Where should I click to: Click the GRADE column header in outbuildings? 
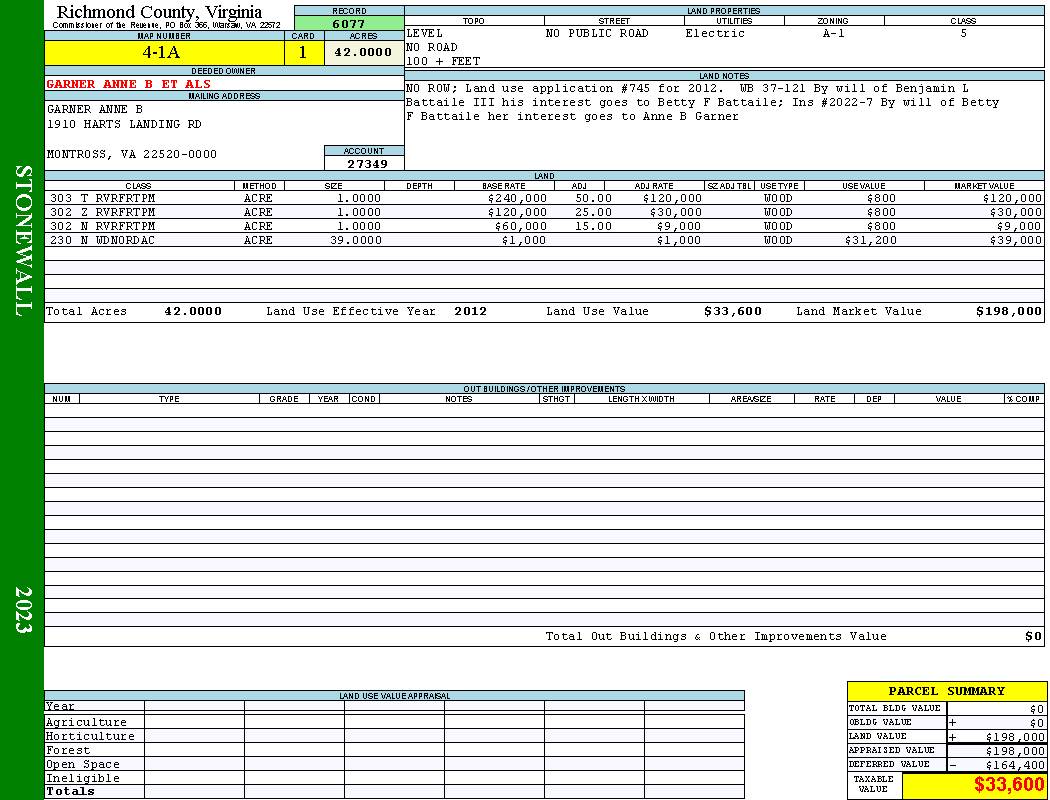click(284, 399)
